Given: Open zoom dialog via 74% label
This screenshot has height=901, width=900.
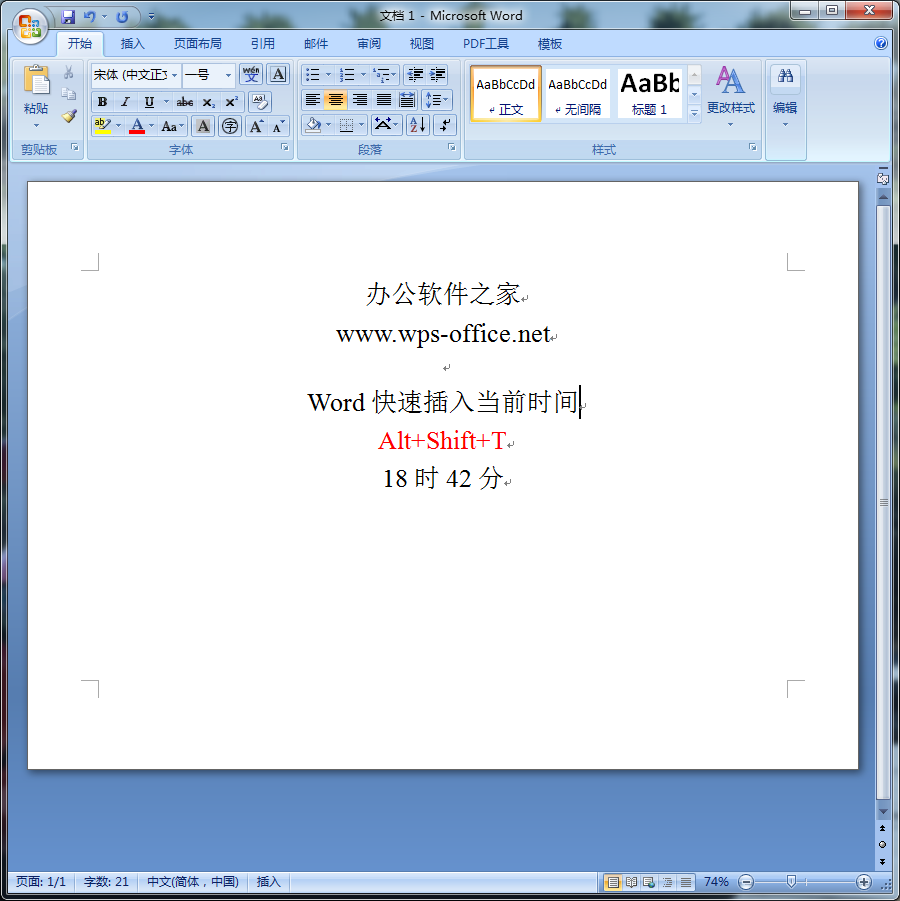Looking at the screenshot, I should click(x=716, y=881).
